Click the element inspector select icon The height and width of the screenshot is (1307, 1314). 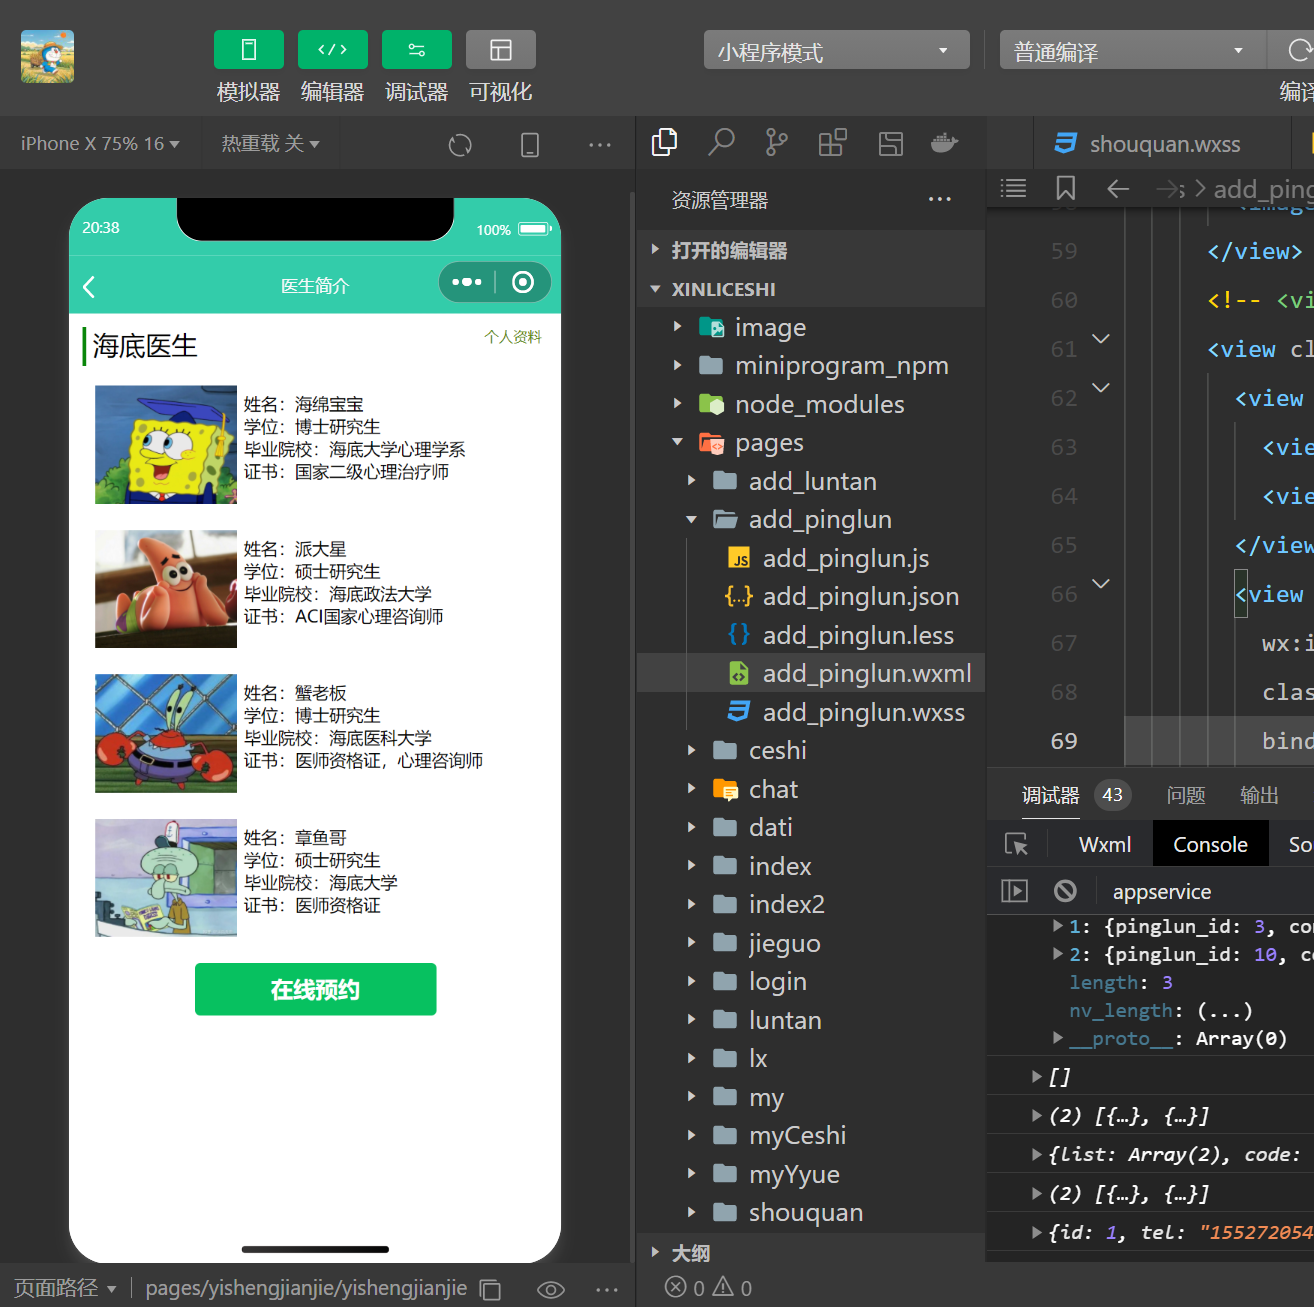(1016, 845)
